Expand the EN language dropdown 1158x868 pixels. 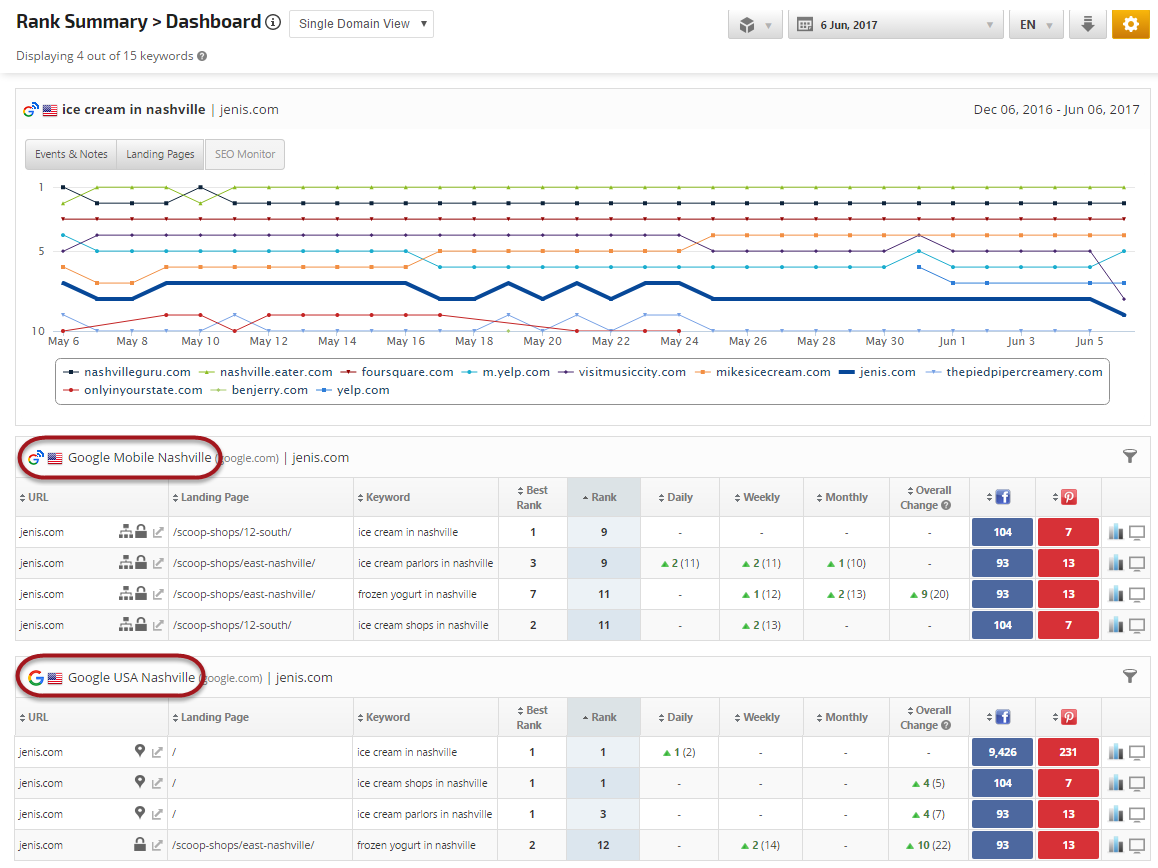click(x=1035, y=25)
